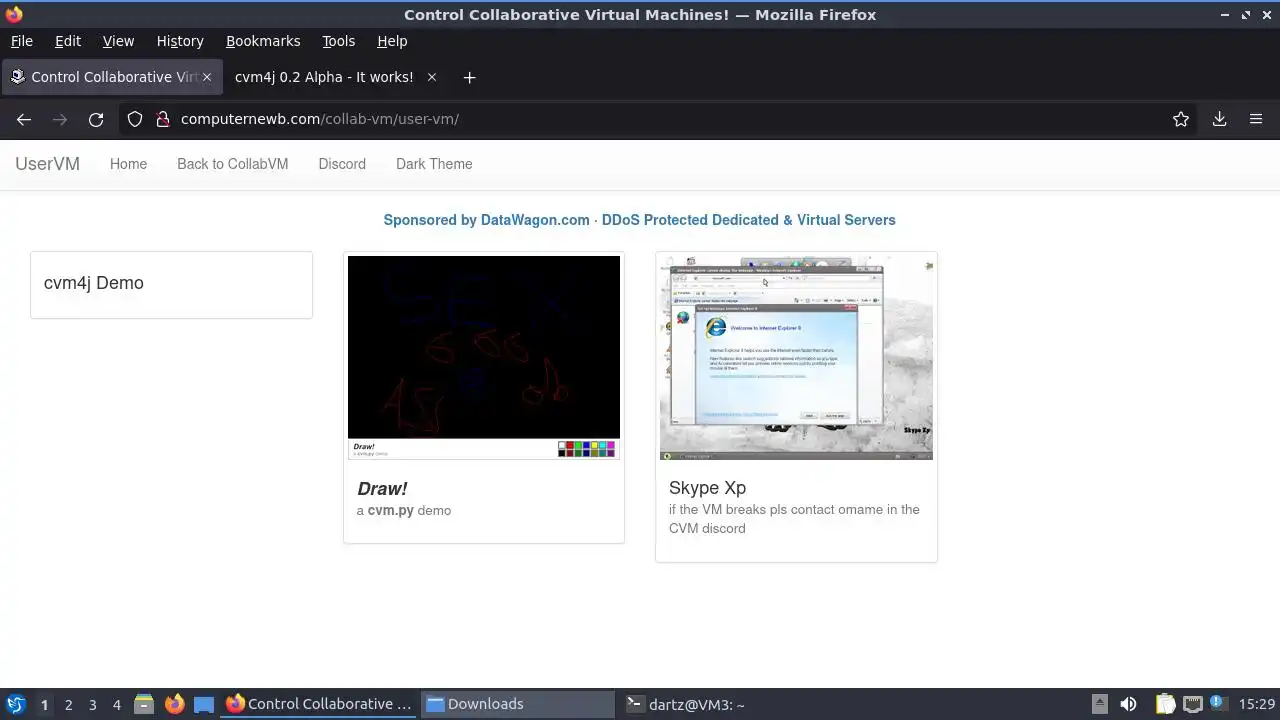Open the Bookmarks menu
Screen dimensions: 1280x720
pyautogui.click(x=263, y=41)
